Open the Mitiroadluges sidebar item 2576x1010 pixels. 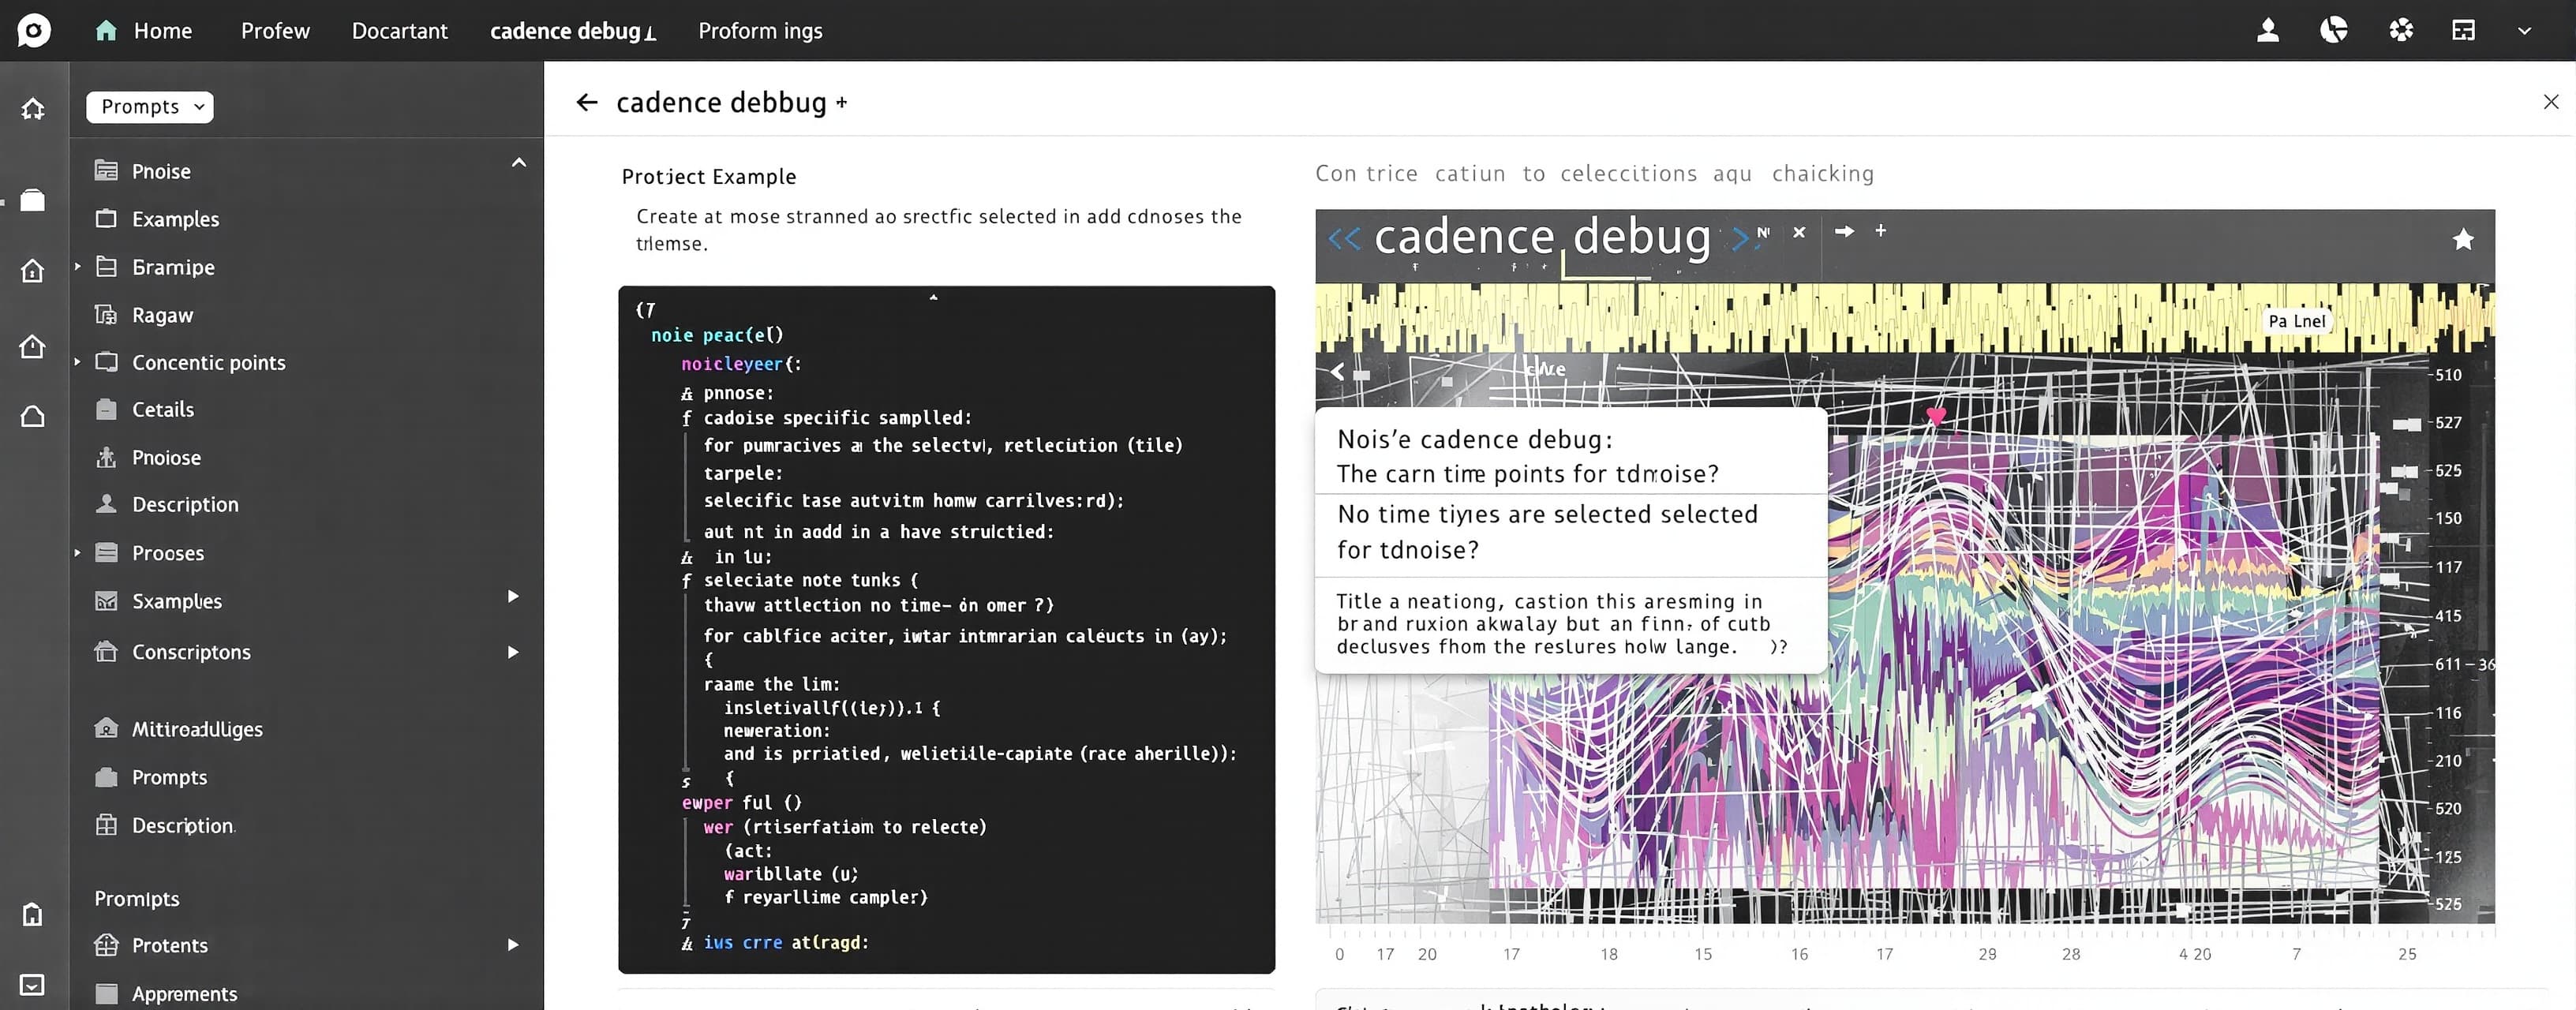point(197,729)
